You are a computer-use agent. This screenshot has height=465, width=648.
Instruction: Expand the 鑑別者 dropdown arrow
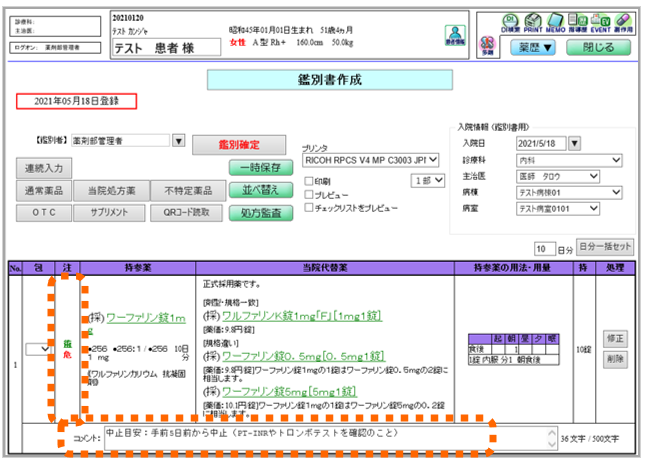click(x=178, y=141)
